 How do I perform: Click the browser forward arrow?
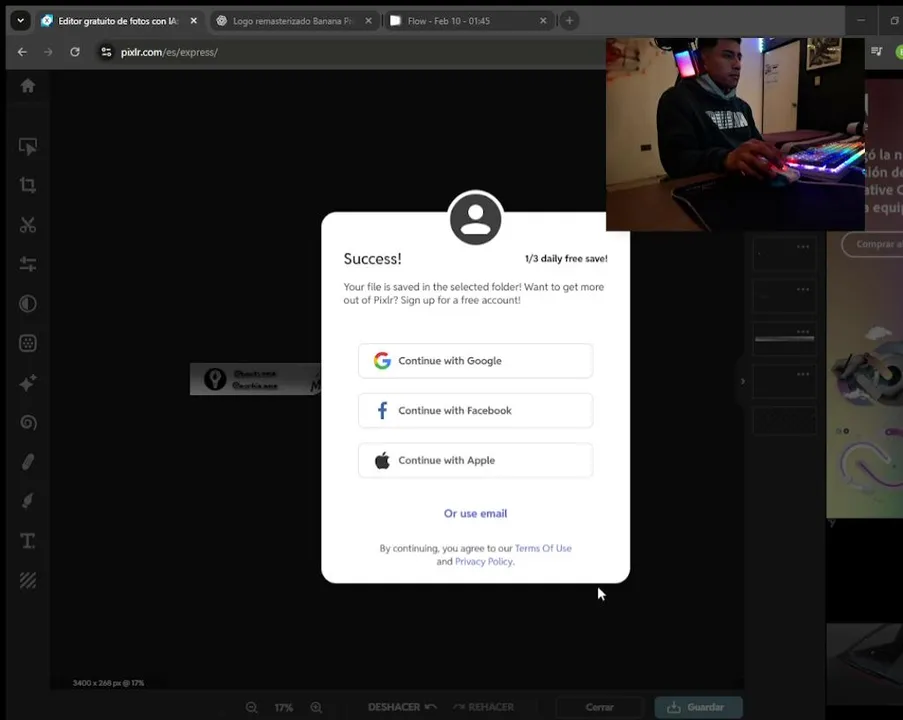point(48,52)
